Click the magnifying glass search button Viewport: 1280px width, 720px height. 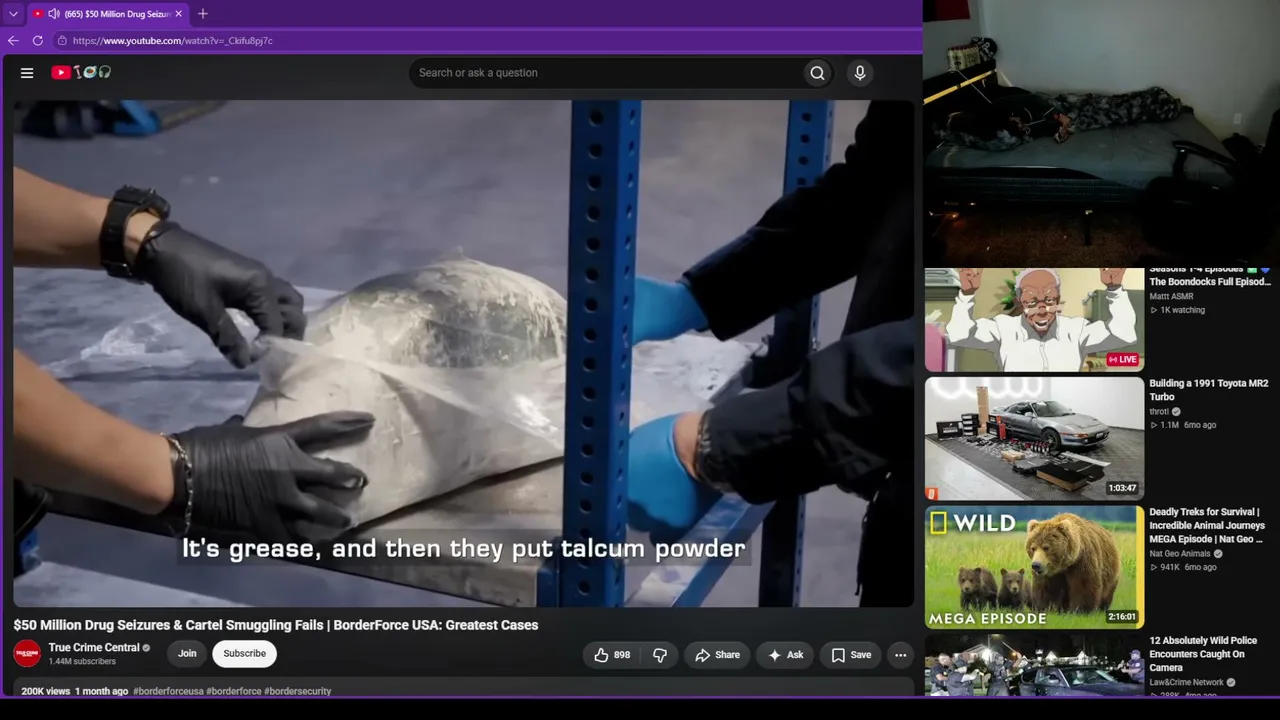point(818,73)
